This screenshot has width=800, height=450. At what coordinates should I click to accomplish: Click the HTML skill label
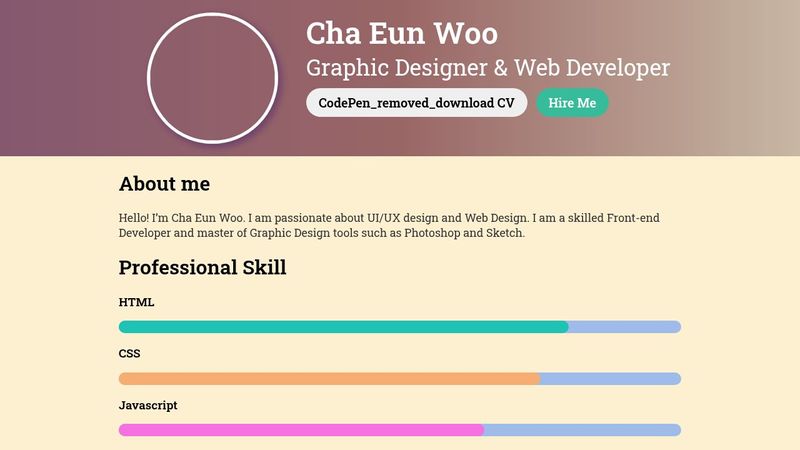(x=137, y=302)
